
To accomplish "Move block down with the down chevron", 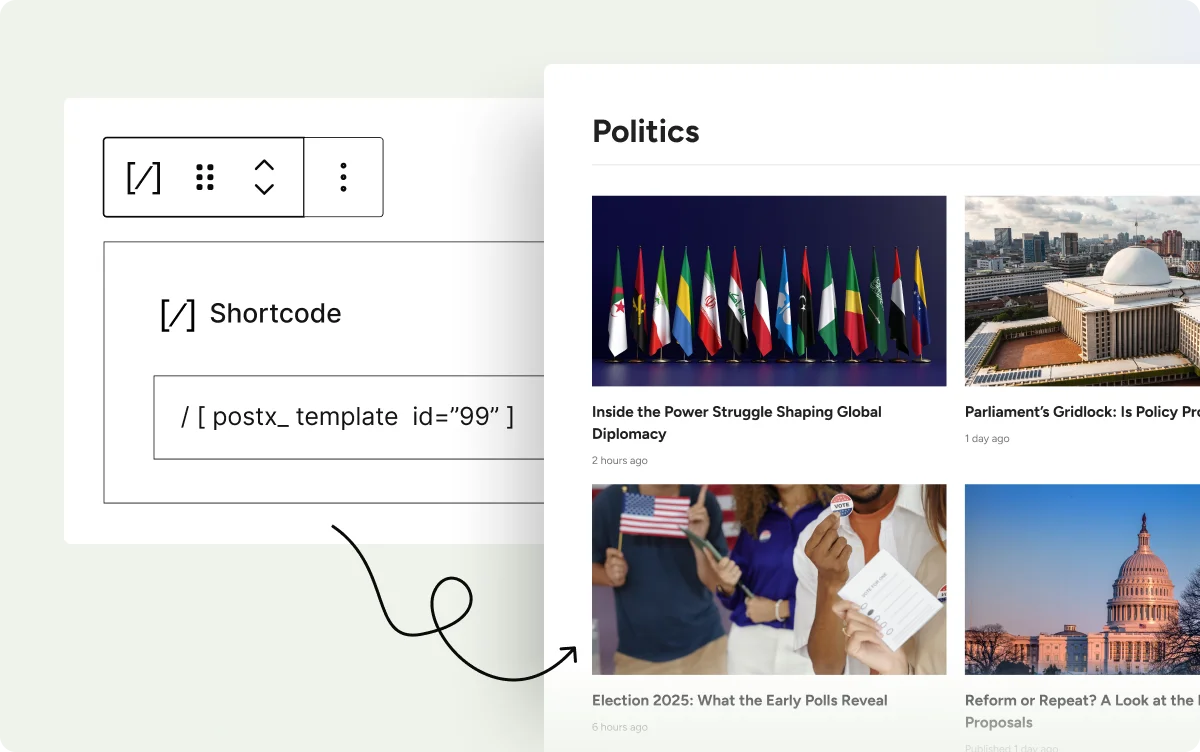I will [x=264, y=189].
